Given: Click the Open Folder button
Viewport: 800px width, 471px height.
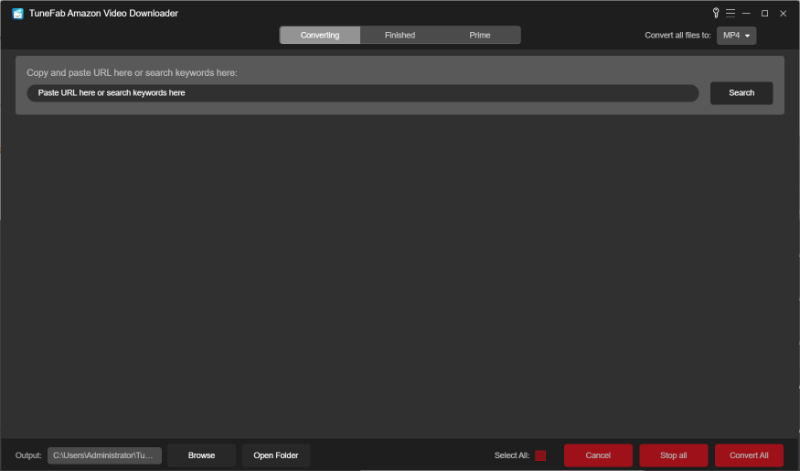Looking at the screenshot, I should tap(276, 455).
